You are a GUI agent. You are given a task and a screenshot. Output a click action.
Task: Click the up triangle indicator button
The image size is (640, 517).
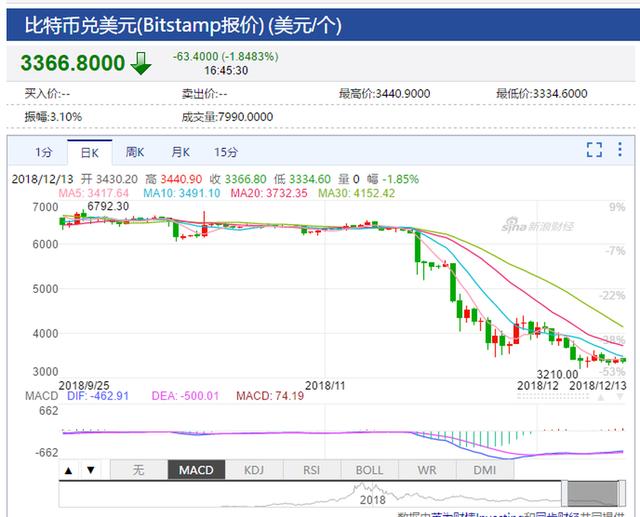point(69,470)
